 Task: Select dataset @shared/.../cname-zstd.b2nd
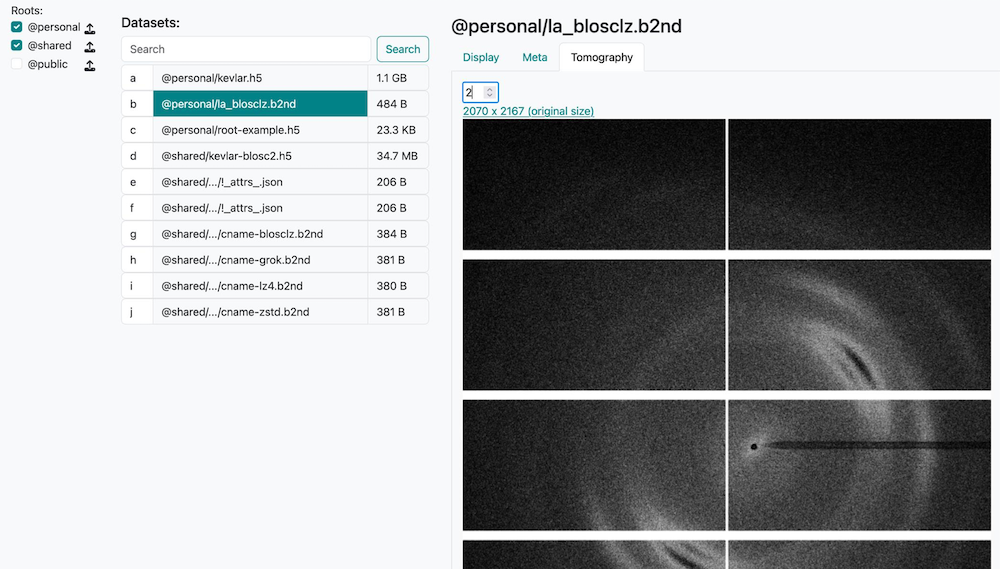(x=260, y=312)
